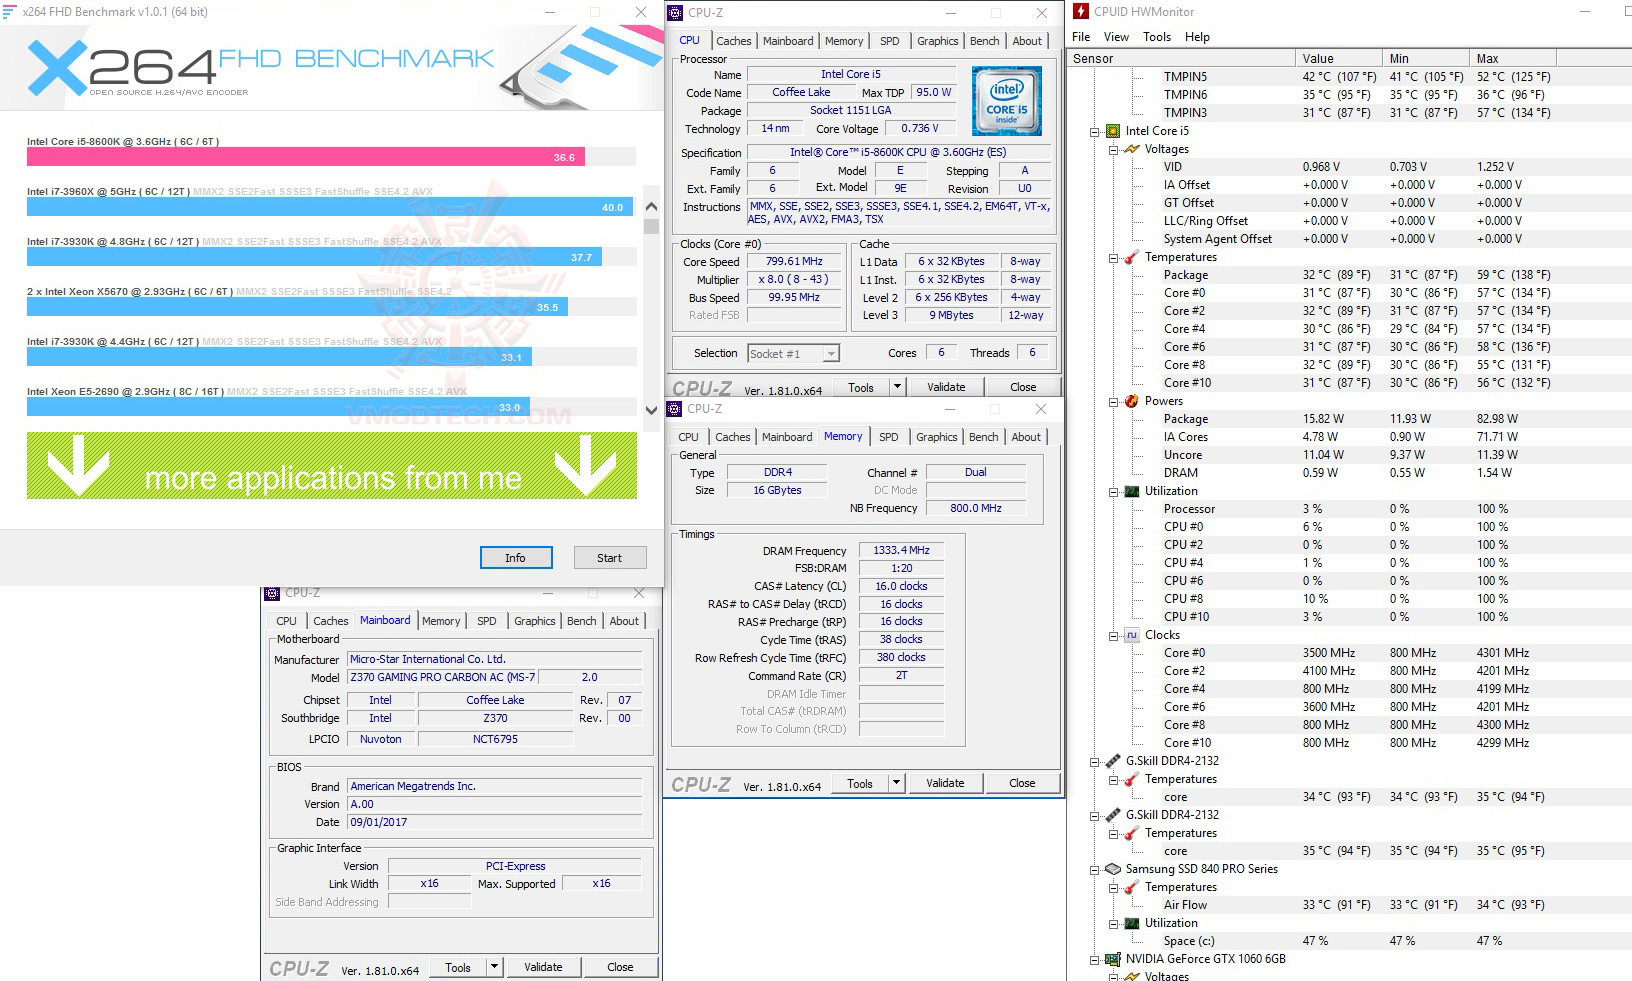Click the NVIDIA GeForce GTX 1060 6GB icon
This screenshot has width=1632, height=981.
click(x=1112, y=959)
